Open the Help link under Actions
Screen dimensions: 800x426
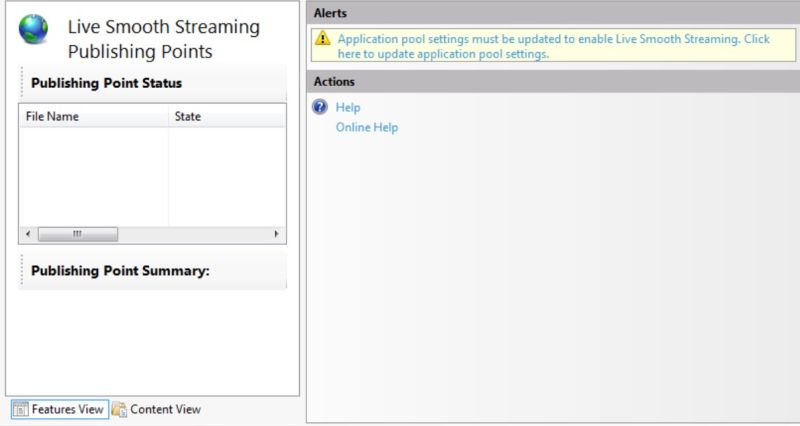coord(348,107)
